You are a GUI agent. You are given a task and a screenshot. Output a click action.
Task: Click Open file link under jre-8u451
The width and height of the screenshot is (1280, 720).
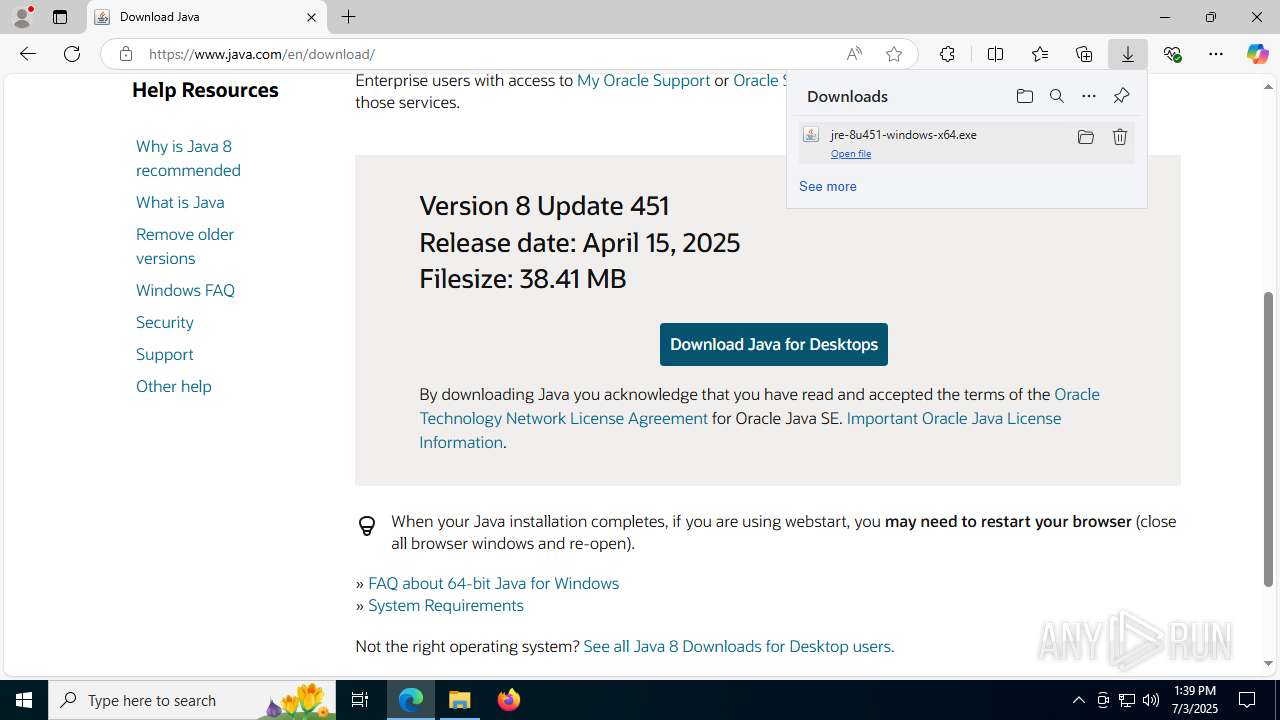click(x=851, y=154)
